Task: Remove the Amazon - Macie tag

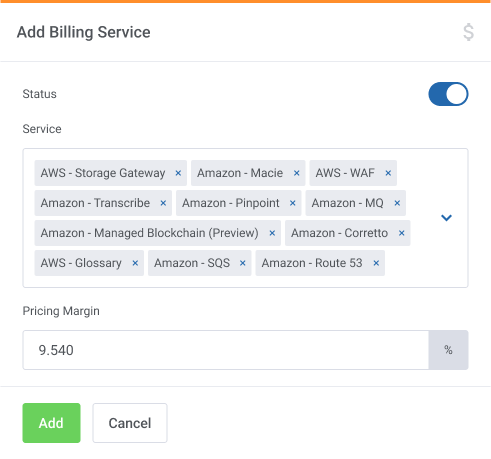Action: click(297, 173)
